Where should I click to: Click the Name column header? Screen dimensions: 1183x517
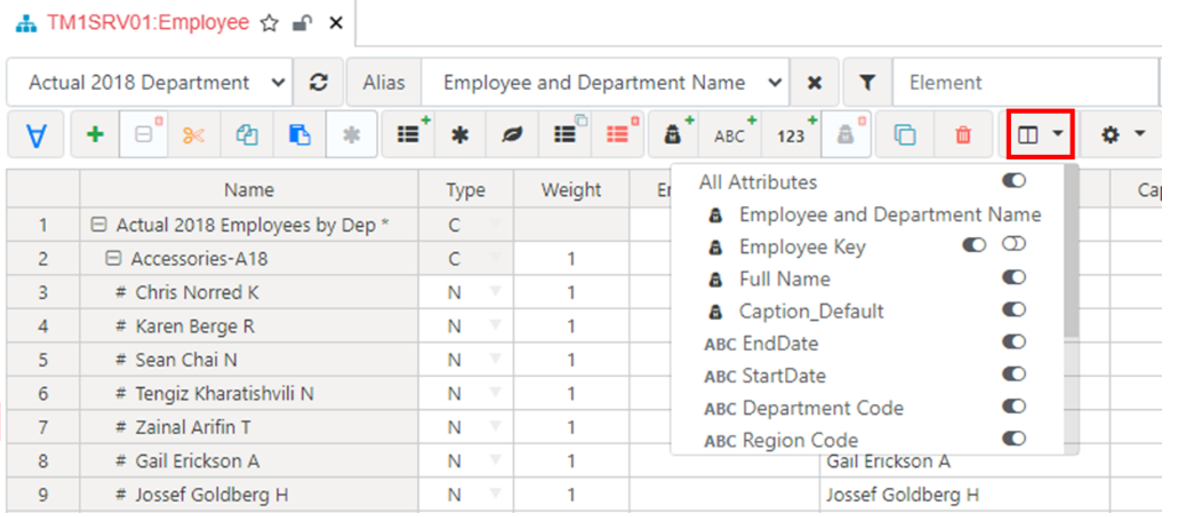click(249, 189)
